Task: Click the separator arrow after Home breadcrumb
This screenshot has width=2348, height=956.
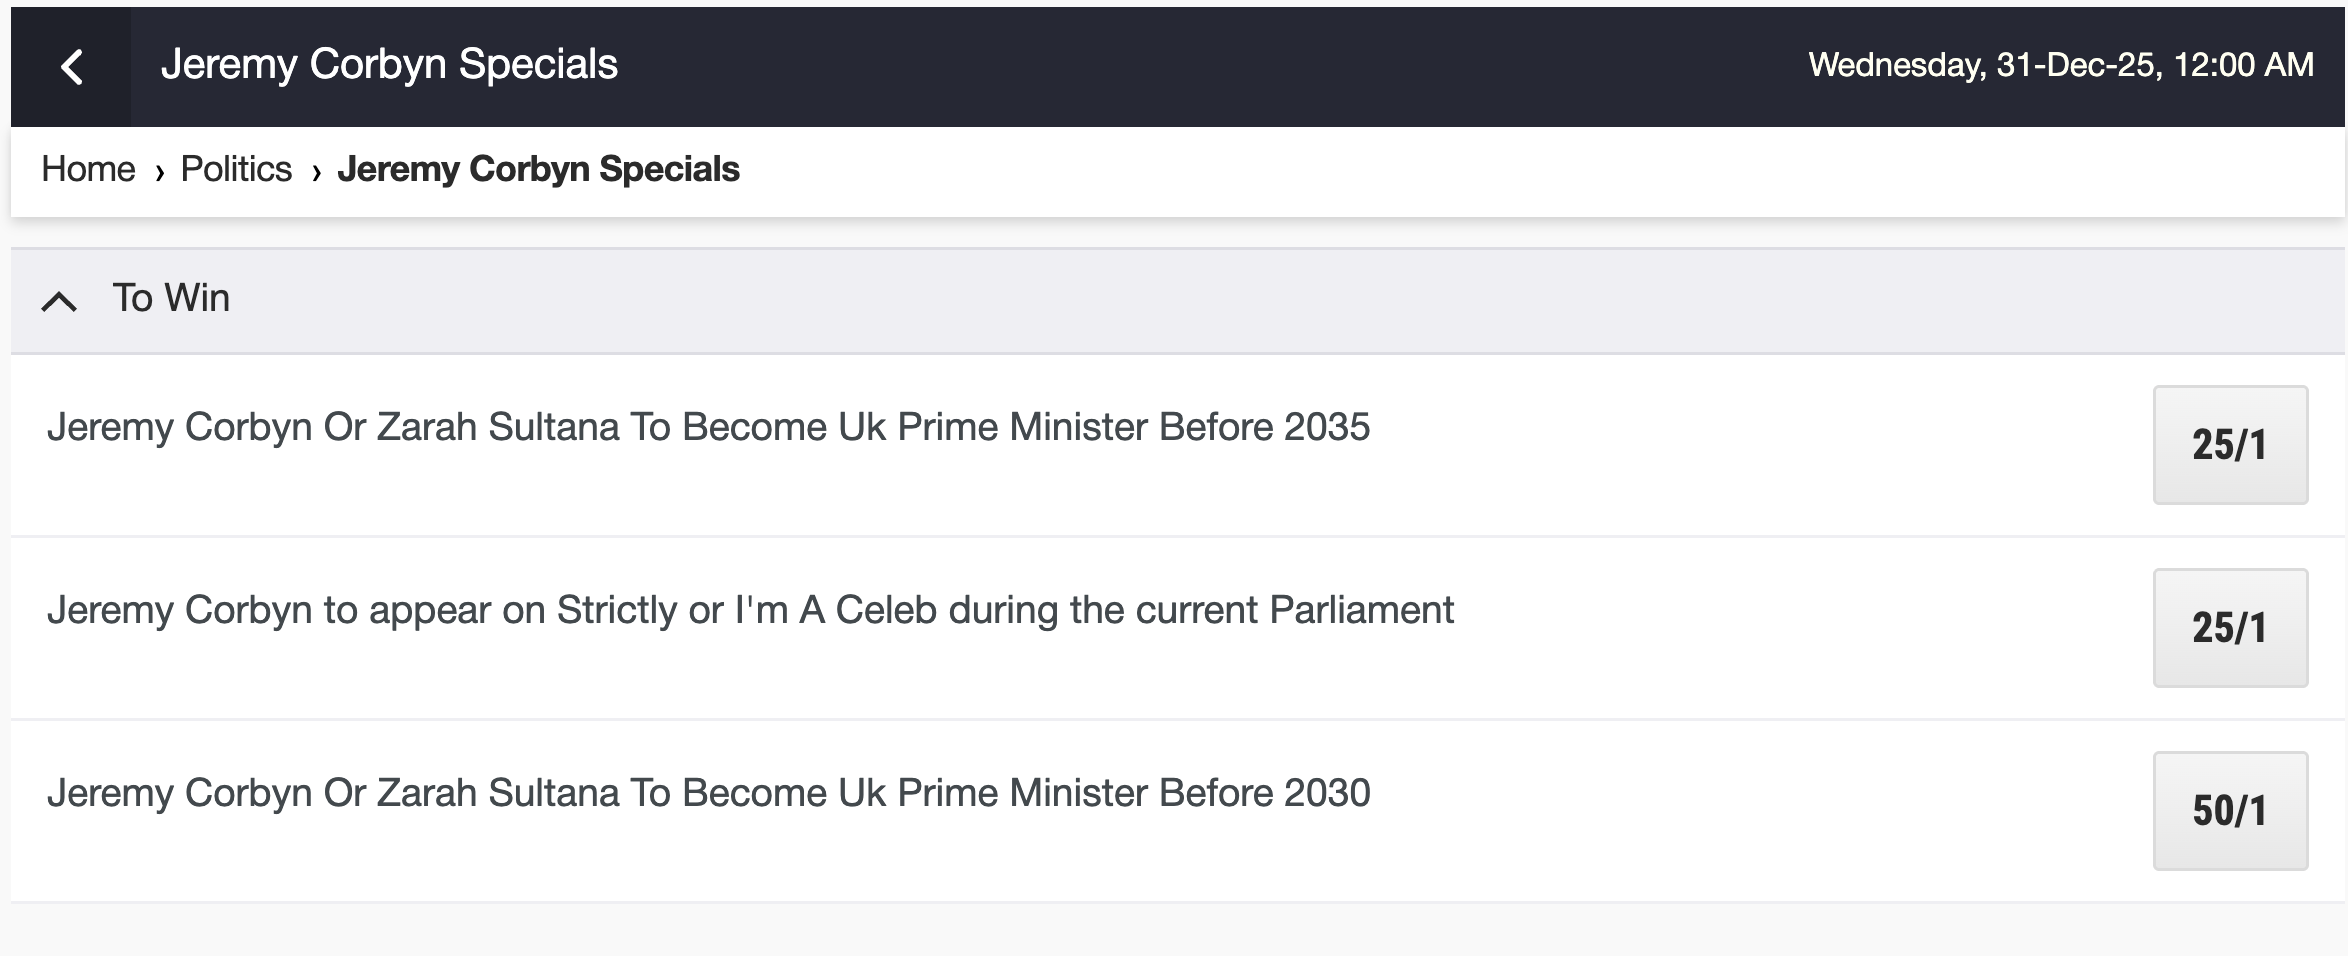Action: pyautogui.click(x=159, y=172)
